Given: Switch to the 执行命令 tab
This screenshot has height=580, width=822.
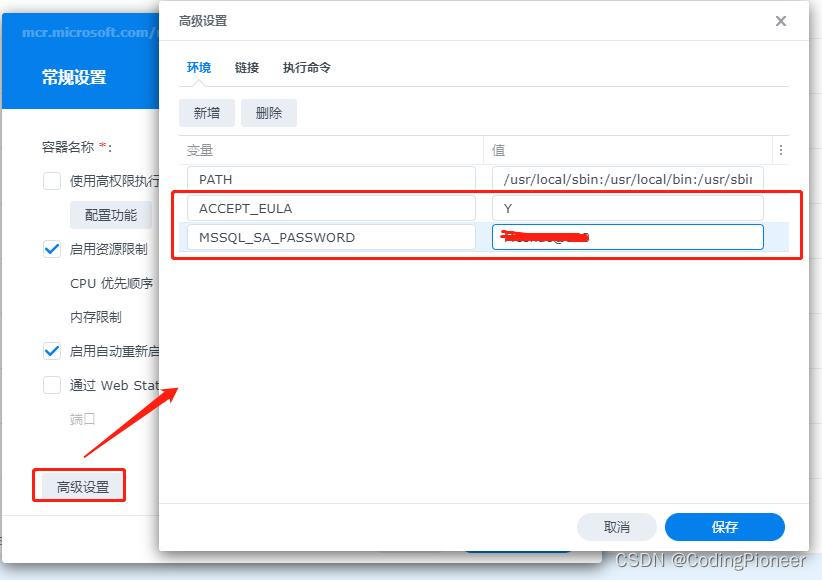Looking at the screenshot, I should coord(306,68).
